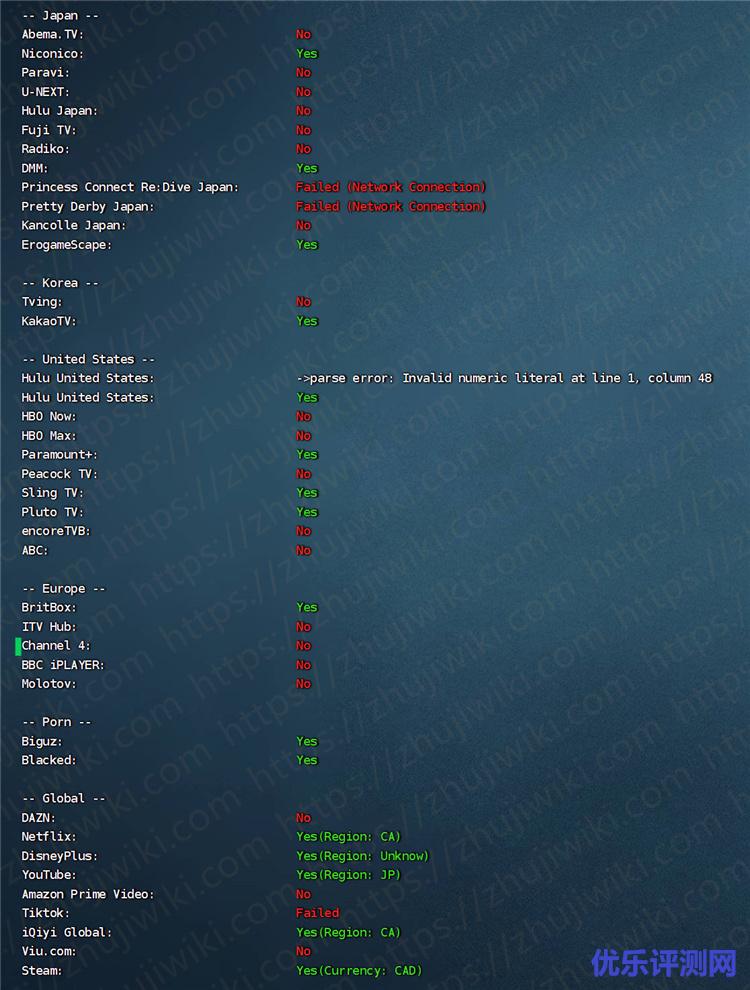750x990 pixels.
Task: Click the 'Pretty Derby Japan:' label
Action: [88, 206]
